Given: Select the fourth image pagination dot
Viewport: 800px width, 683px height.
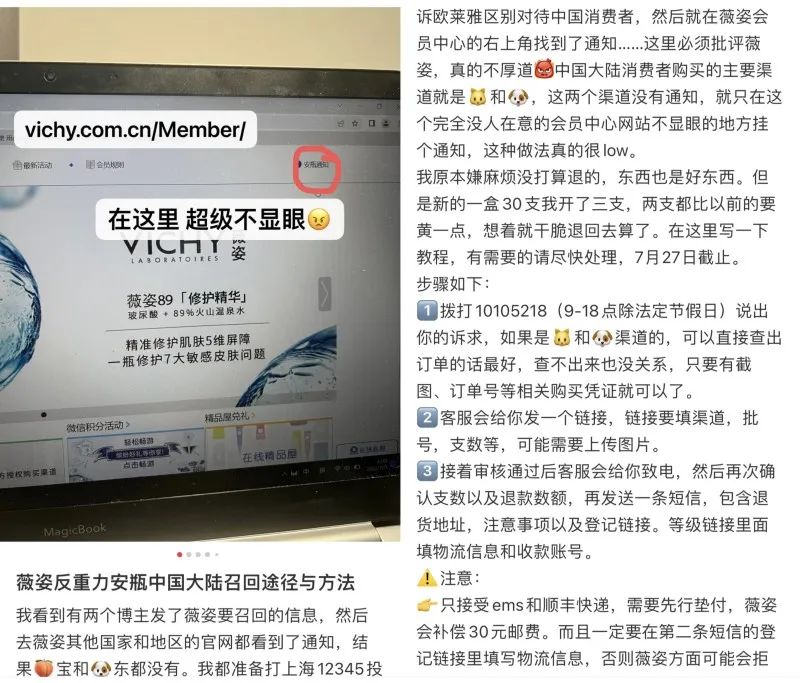Looking at the screenshot, I should pos(208,554).
